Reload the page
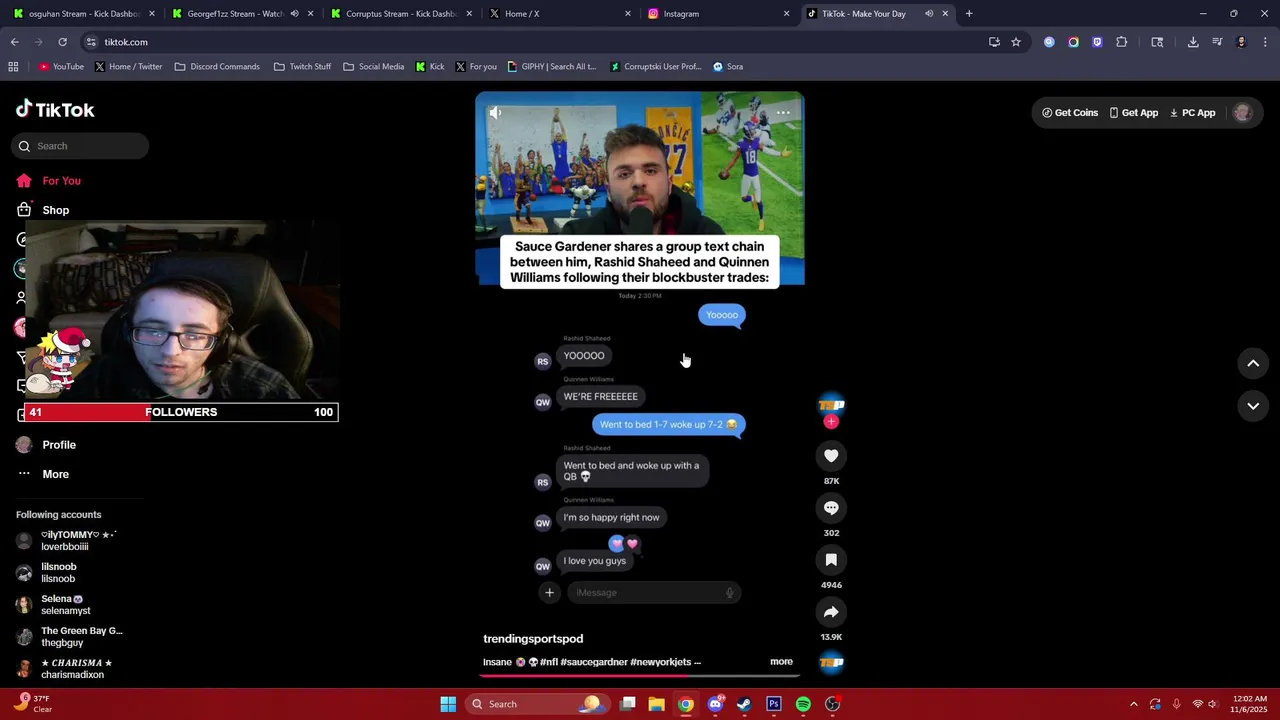The width and height of the screenshot is (1280, 720). 62,42
